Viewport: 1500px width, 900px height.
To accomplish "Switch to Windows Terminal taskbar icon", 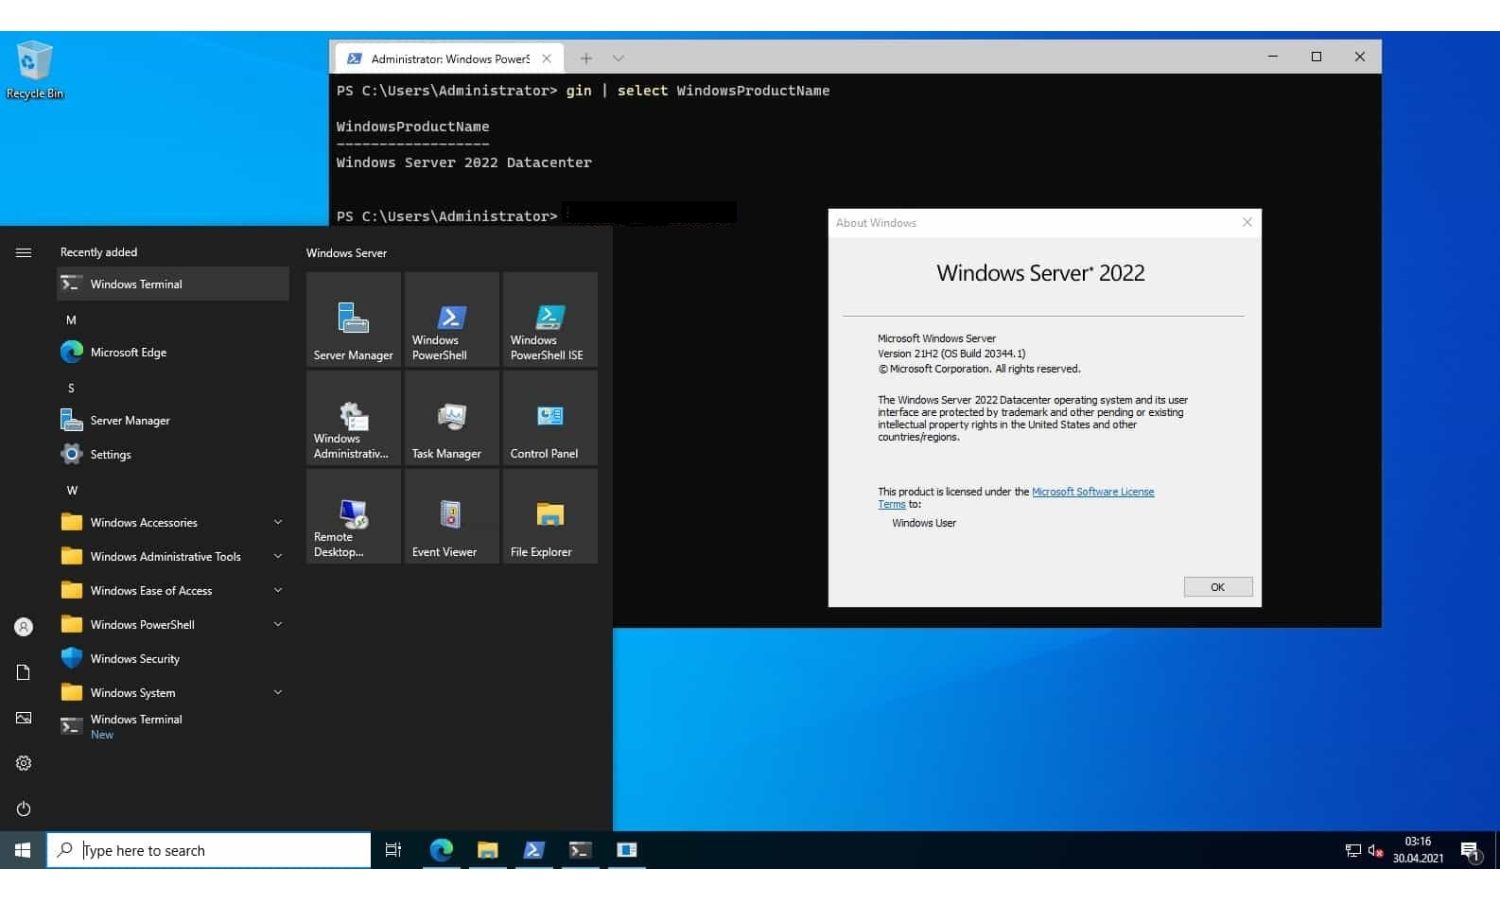I will click(x=580, y=850).
